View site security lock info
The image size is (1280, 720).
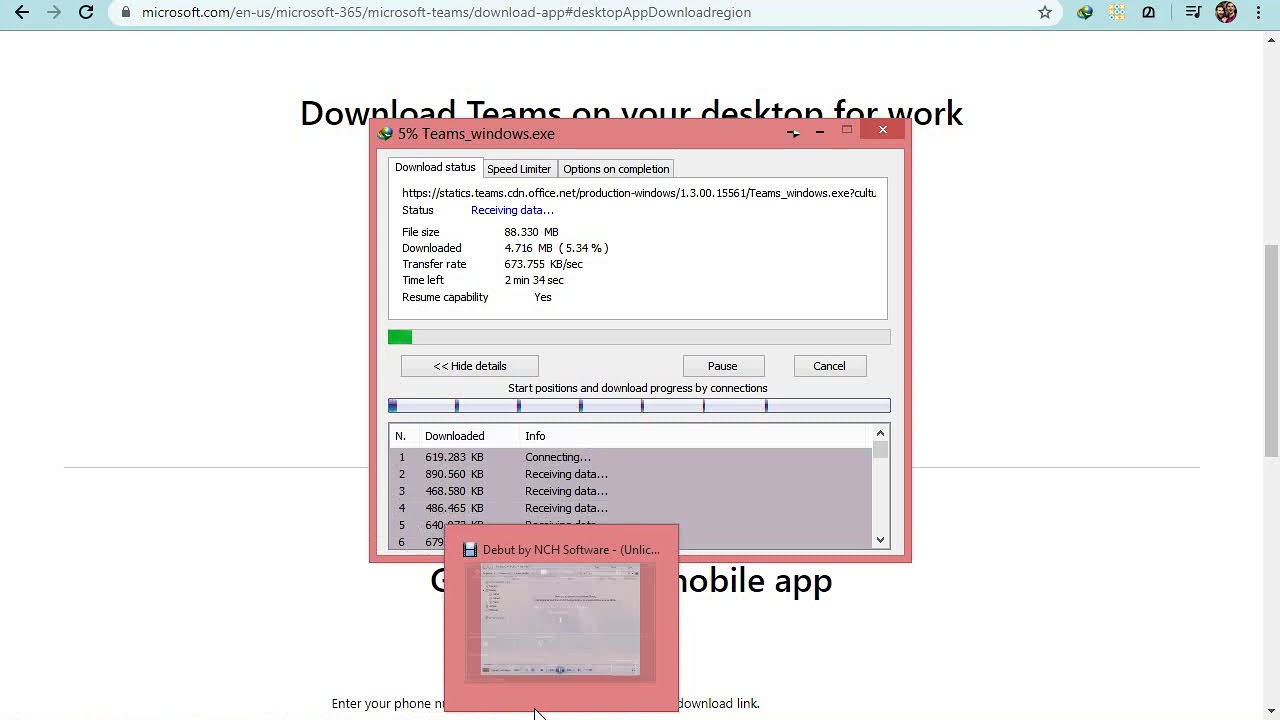pos(125,12)
